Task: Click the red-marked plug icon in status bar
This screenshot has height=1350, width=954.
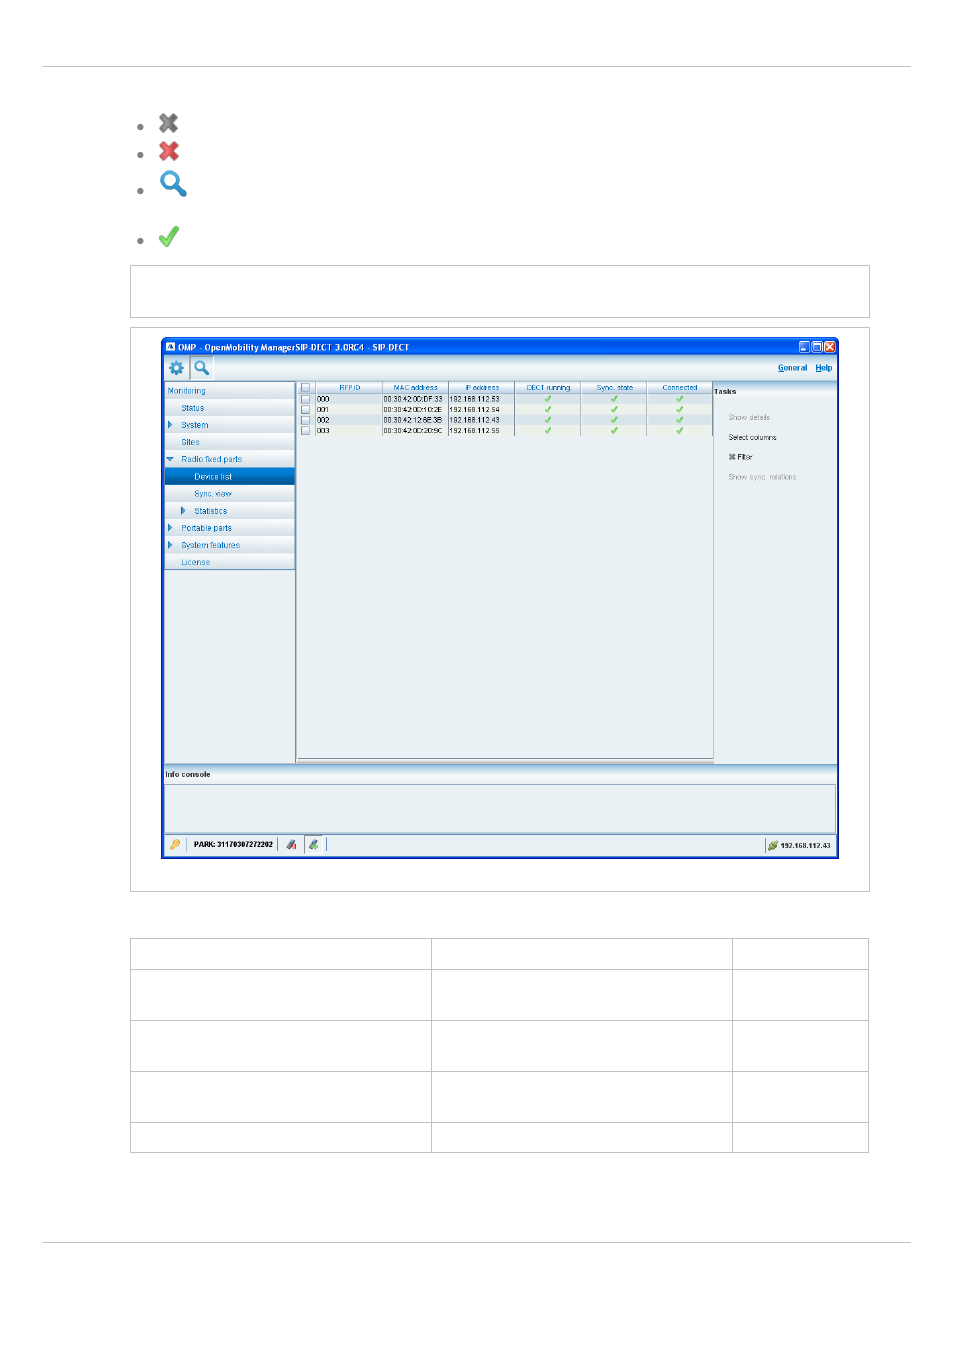Action: pyautogui.click(x=291, y=845)
